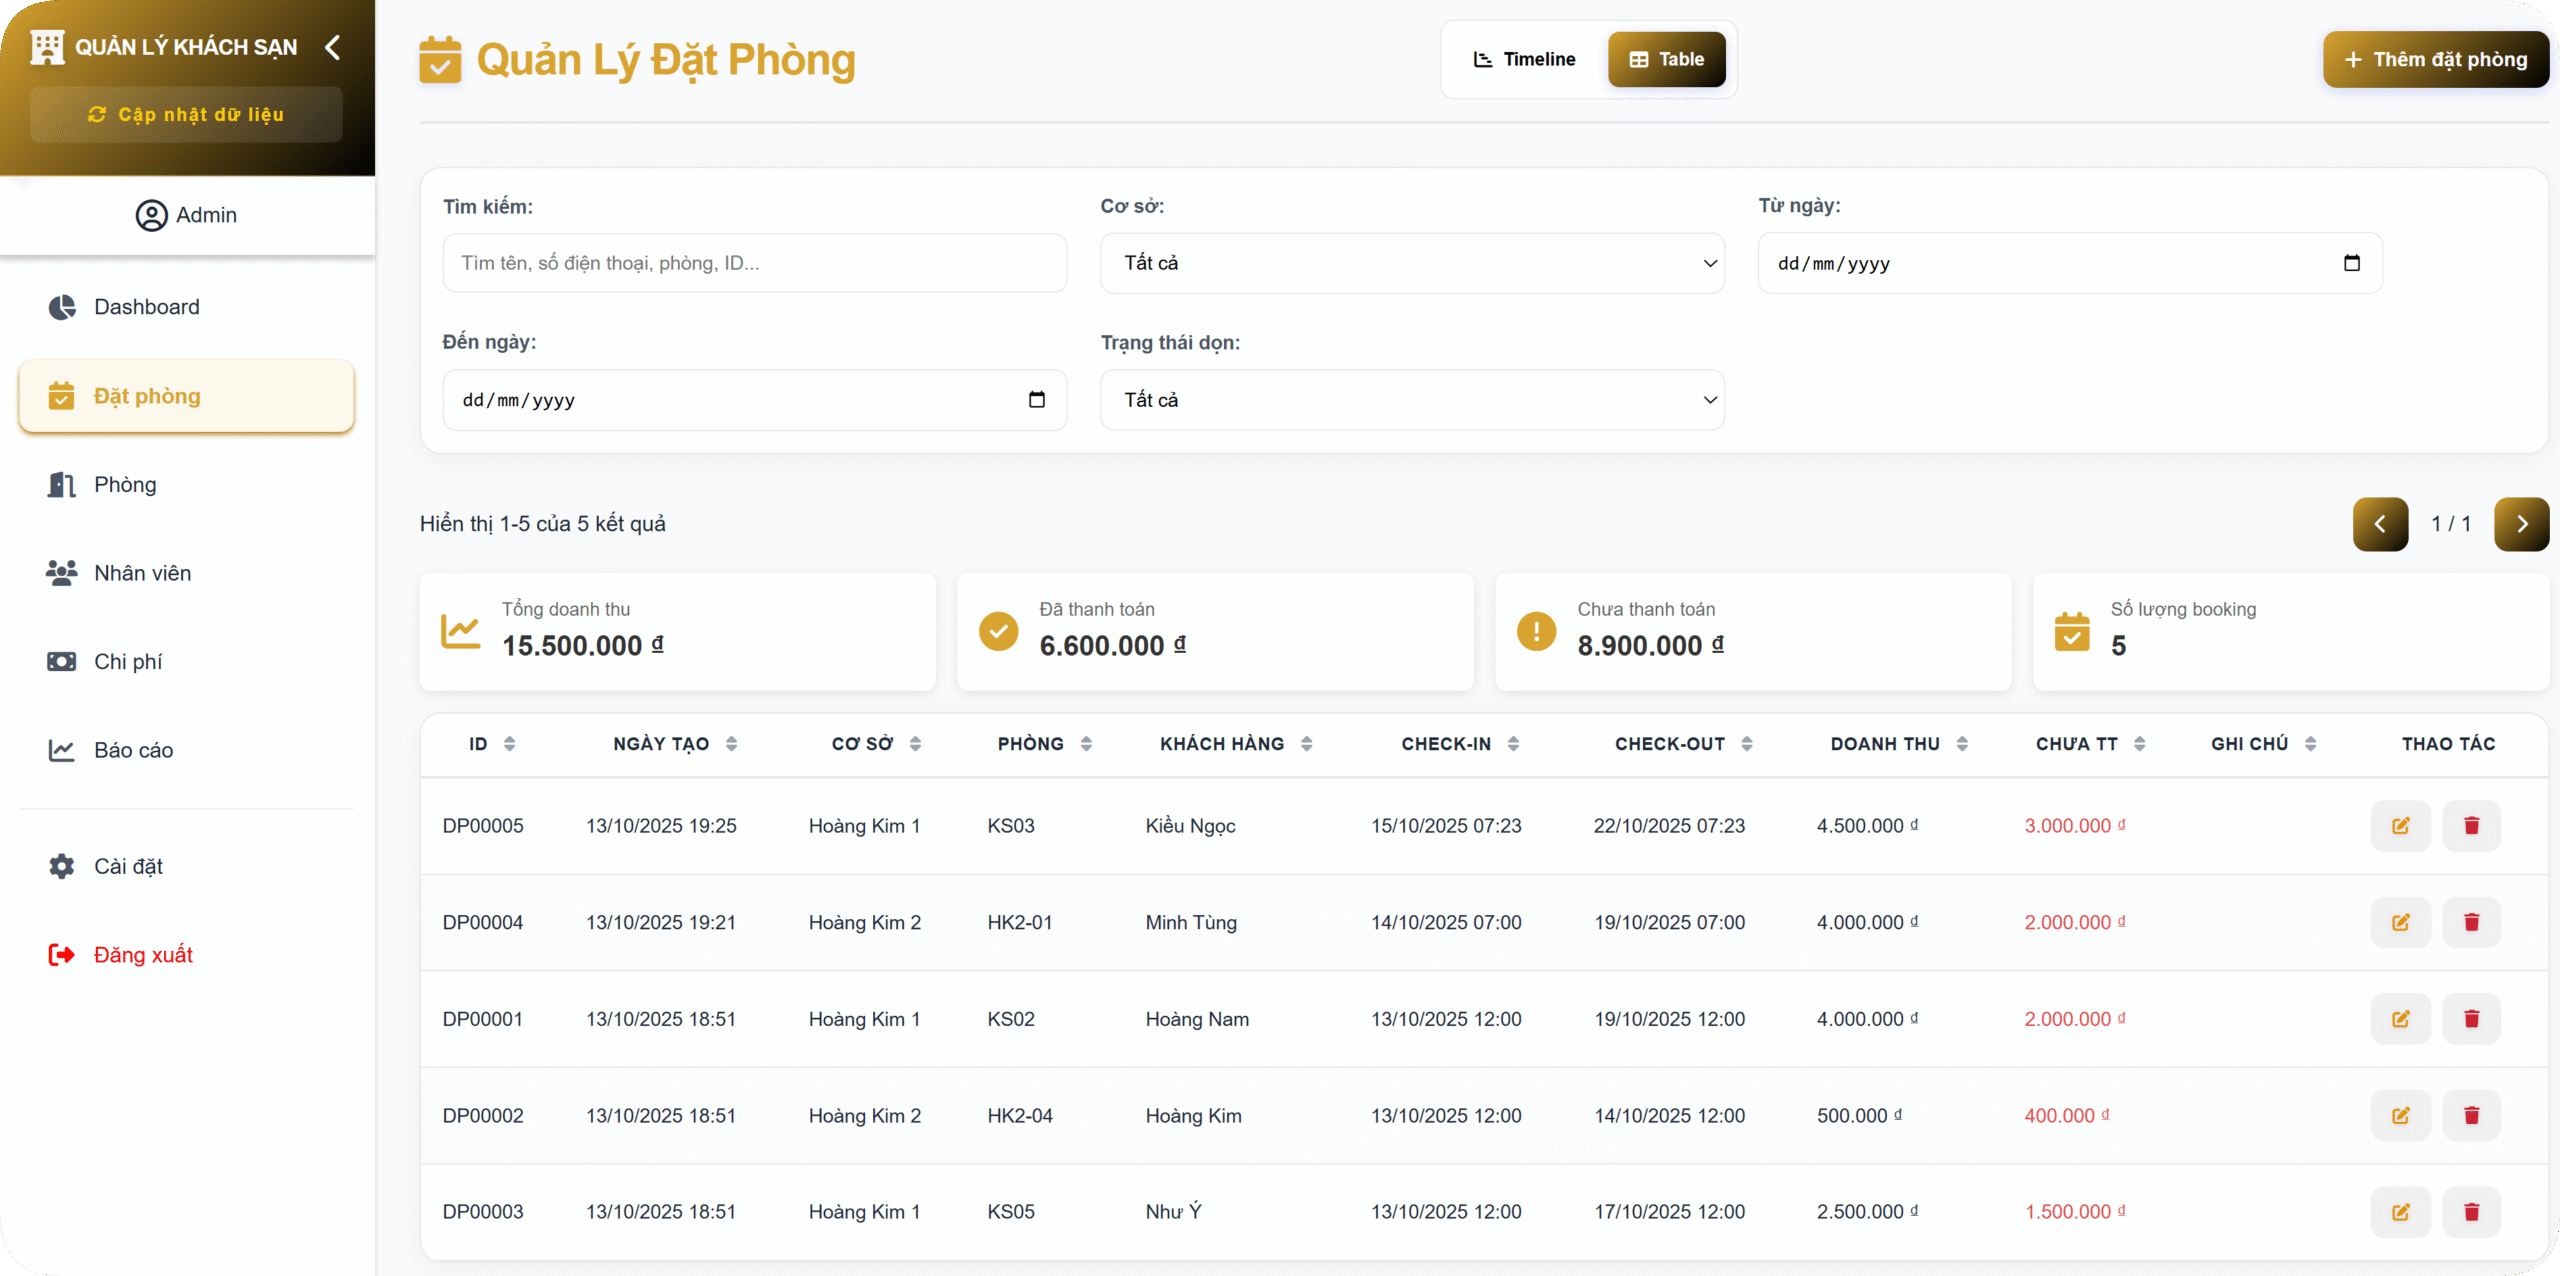
Task: Collapse sidebar with left chevron icon
Action: (333, 47)
